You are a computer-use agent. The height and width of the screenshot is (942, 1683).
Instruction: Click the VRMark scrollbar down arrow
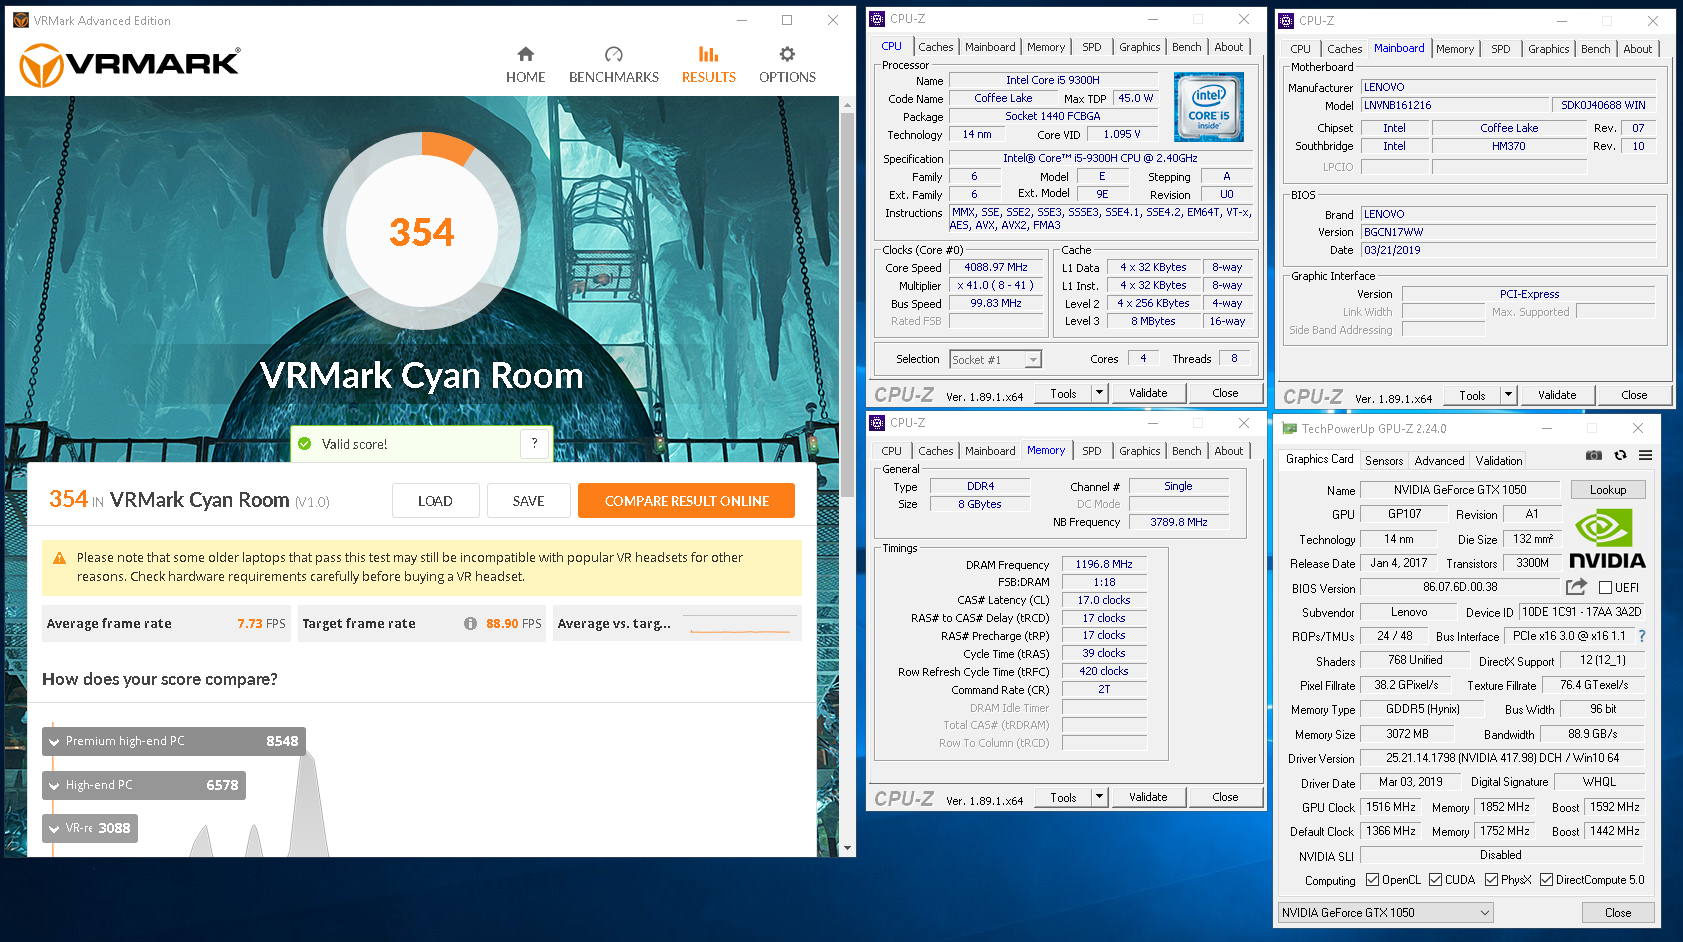[x=848, y=848]
